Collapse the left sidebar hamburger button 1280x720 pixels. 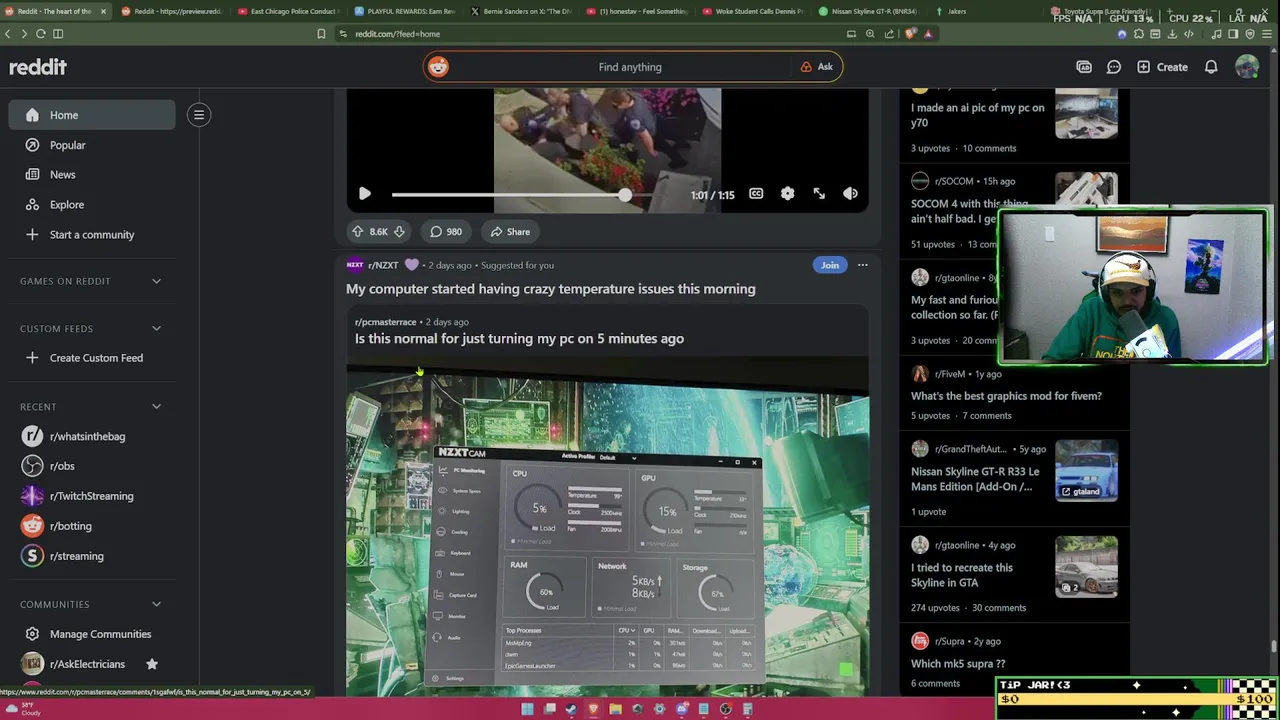pyautogui.click(x=199, y=115)
